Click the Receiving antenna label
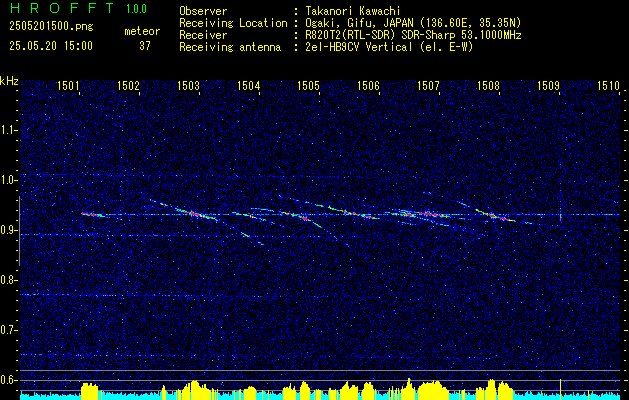This screenshot has height=400, width=629. coord(230,47)
